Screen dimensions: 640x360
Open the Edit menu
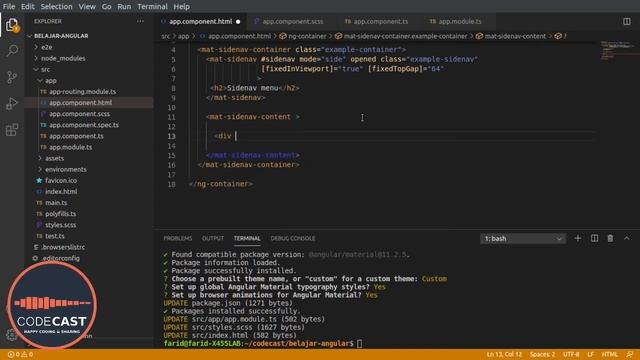[x=27, y=7]
